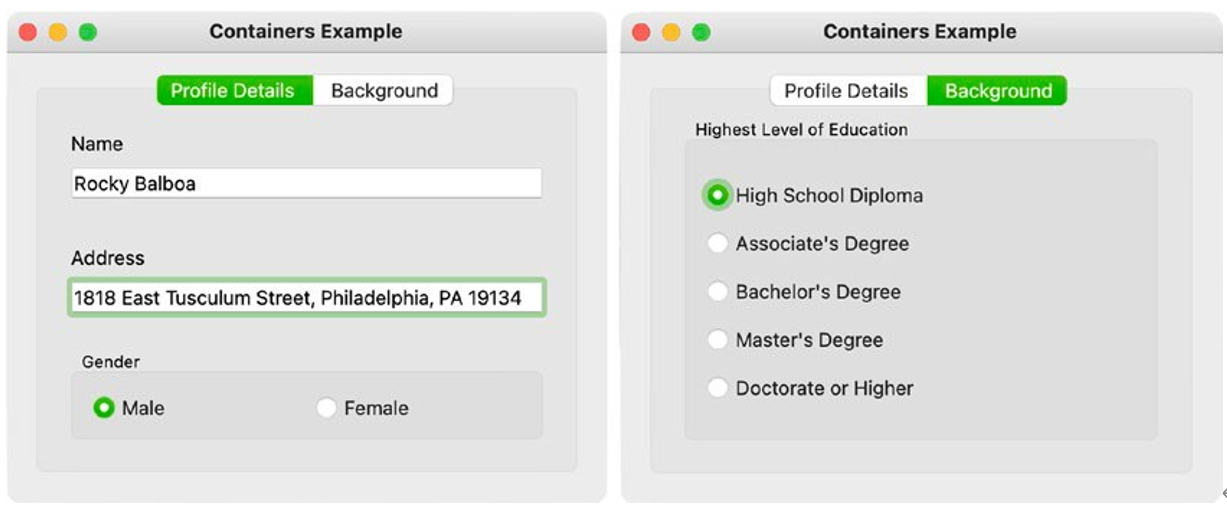The width and height of the screenshot is (1227, 507).
Task: Switch to the inactive white Profile Details tab
Action: coord(846,91)
